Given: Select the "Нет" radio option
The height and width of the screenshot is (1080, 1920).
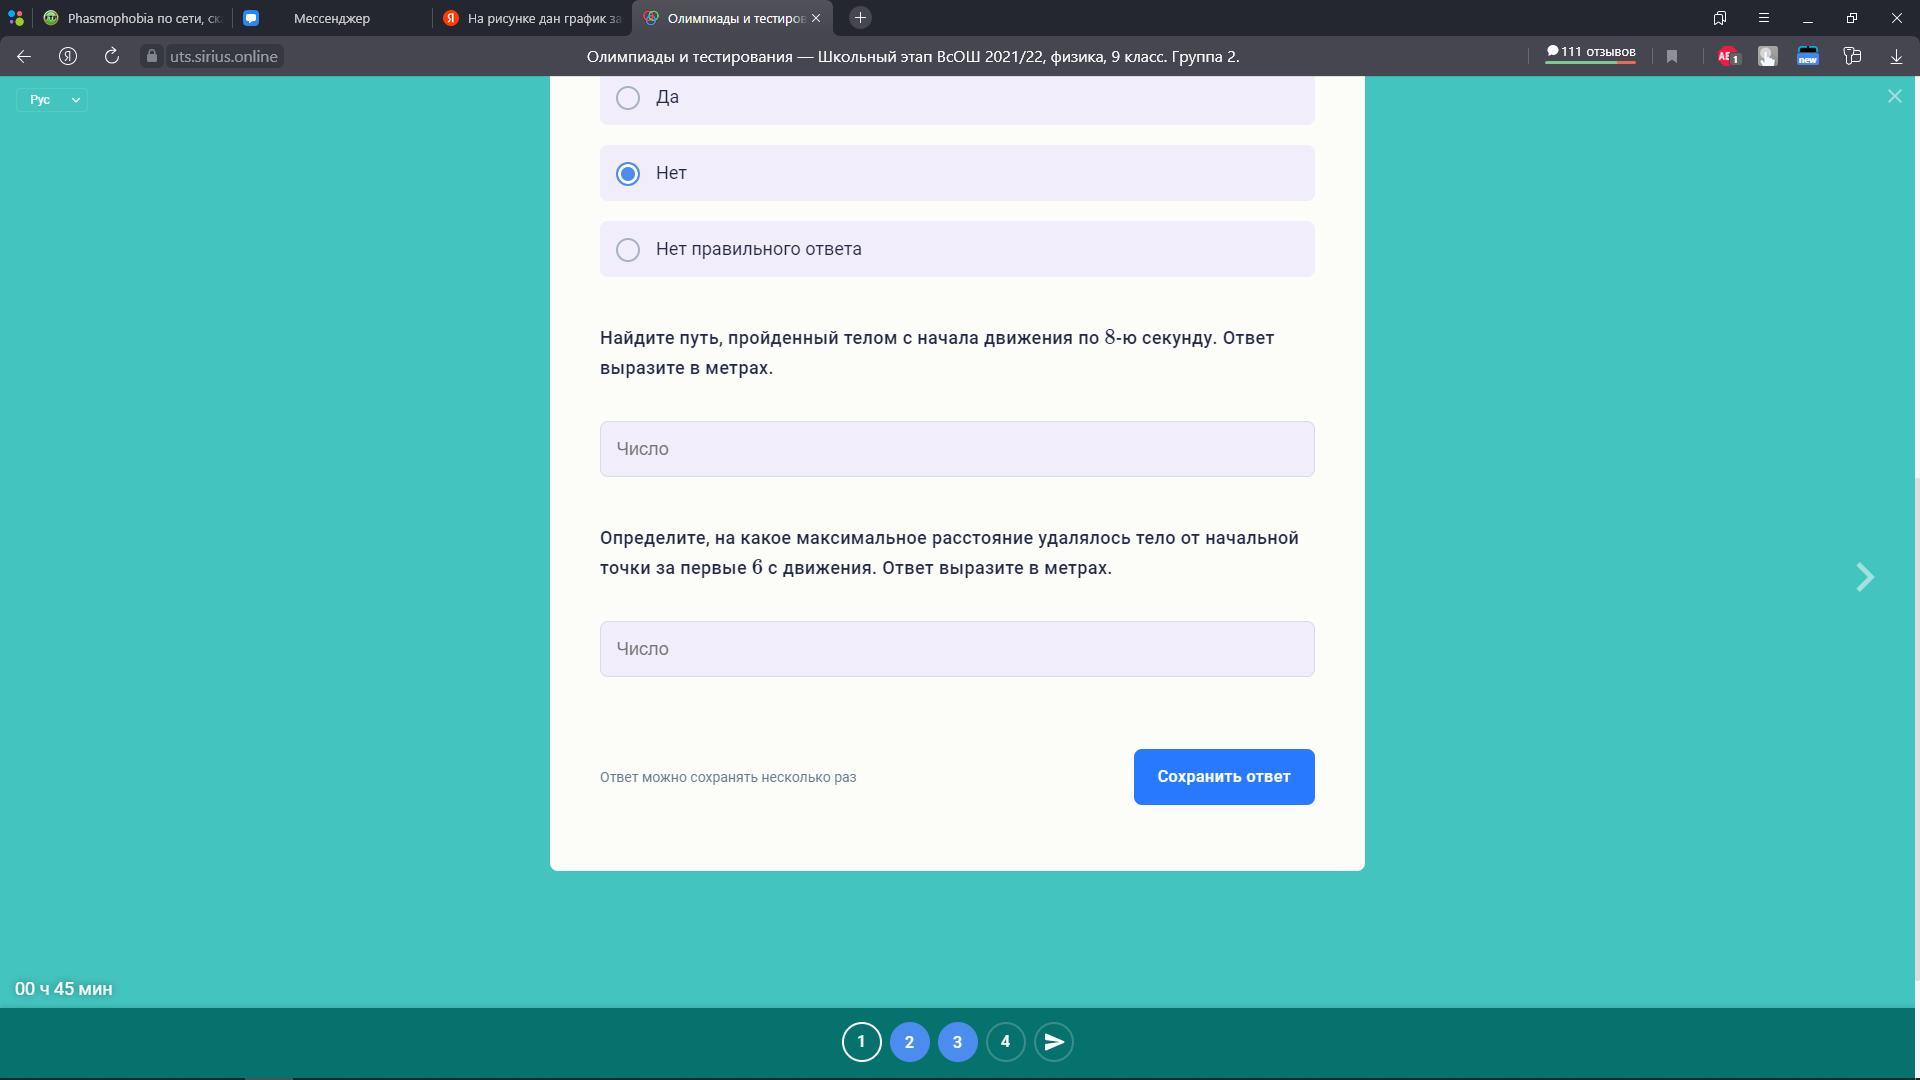Looking at the screenshot, I should (628, 174).
